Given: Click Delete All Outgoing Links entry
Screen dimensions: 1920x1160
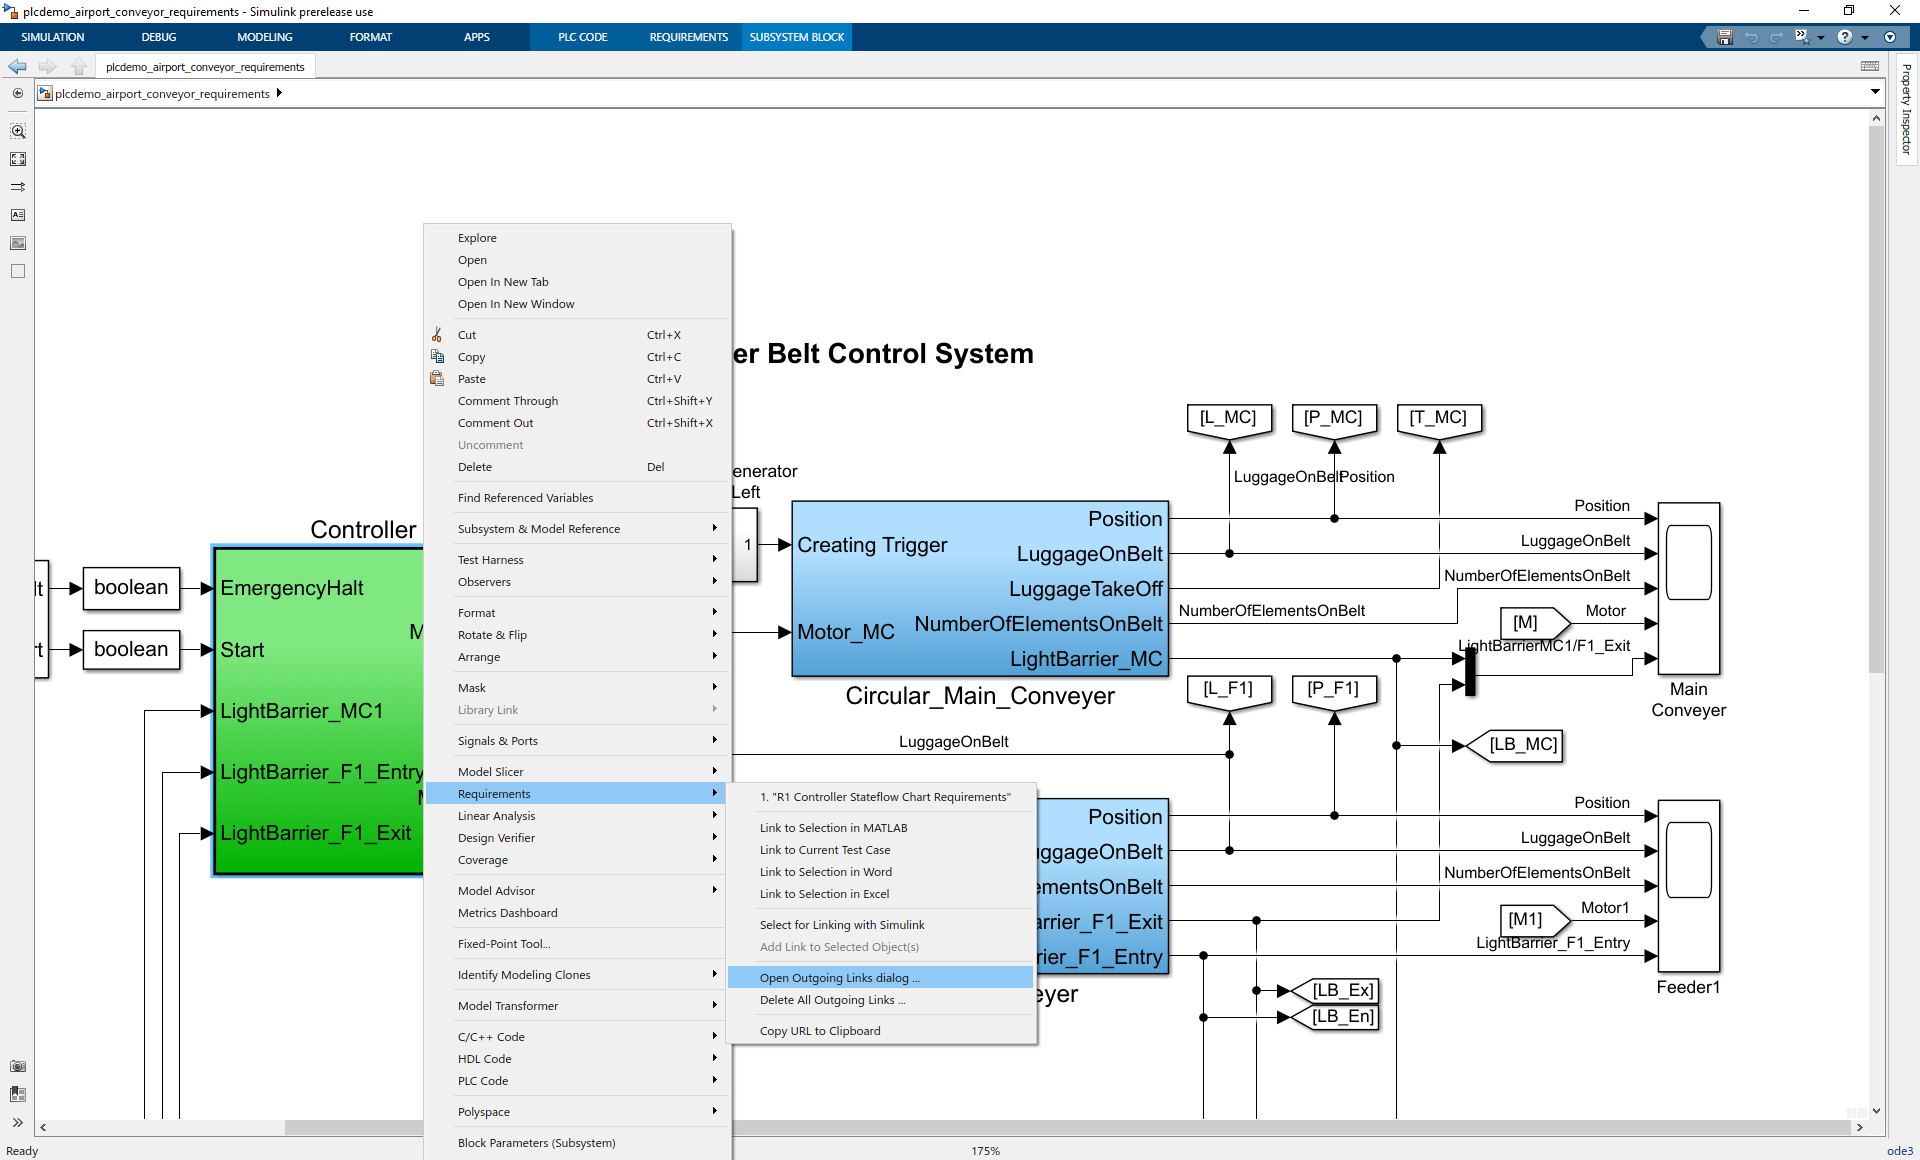Looking at the screenshot, I should pyautogui.click(x=832, y=1000).
